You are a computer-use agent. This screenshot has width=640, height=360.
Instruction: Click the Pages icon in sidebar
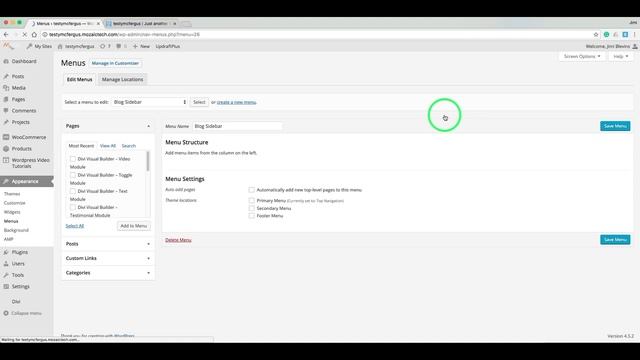(x=6, y=99)
